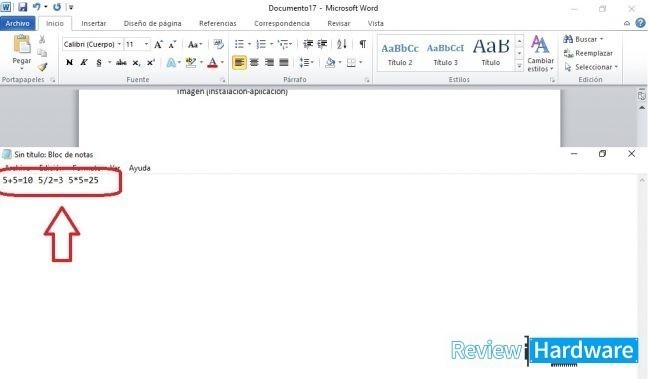Click the Word help question mark icon
The image size is (650, 379).
click(x=640, y=23)
